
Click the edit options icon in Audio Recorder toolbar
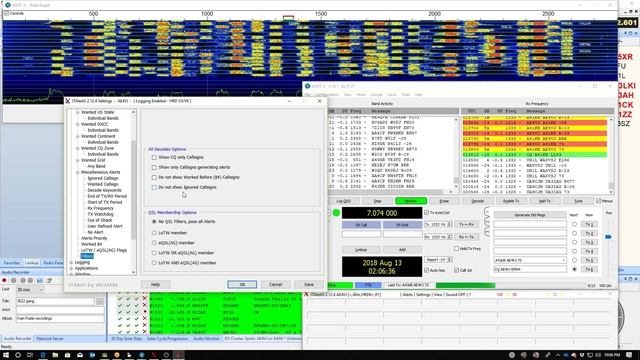(x=49, y=280)
